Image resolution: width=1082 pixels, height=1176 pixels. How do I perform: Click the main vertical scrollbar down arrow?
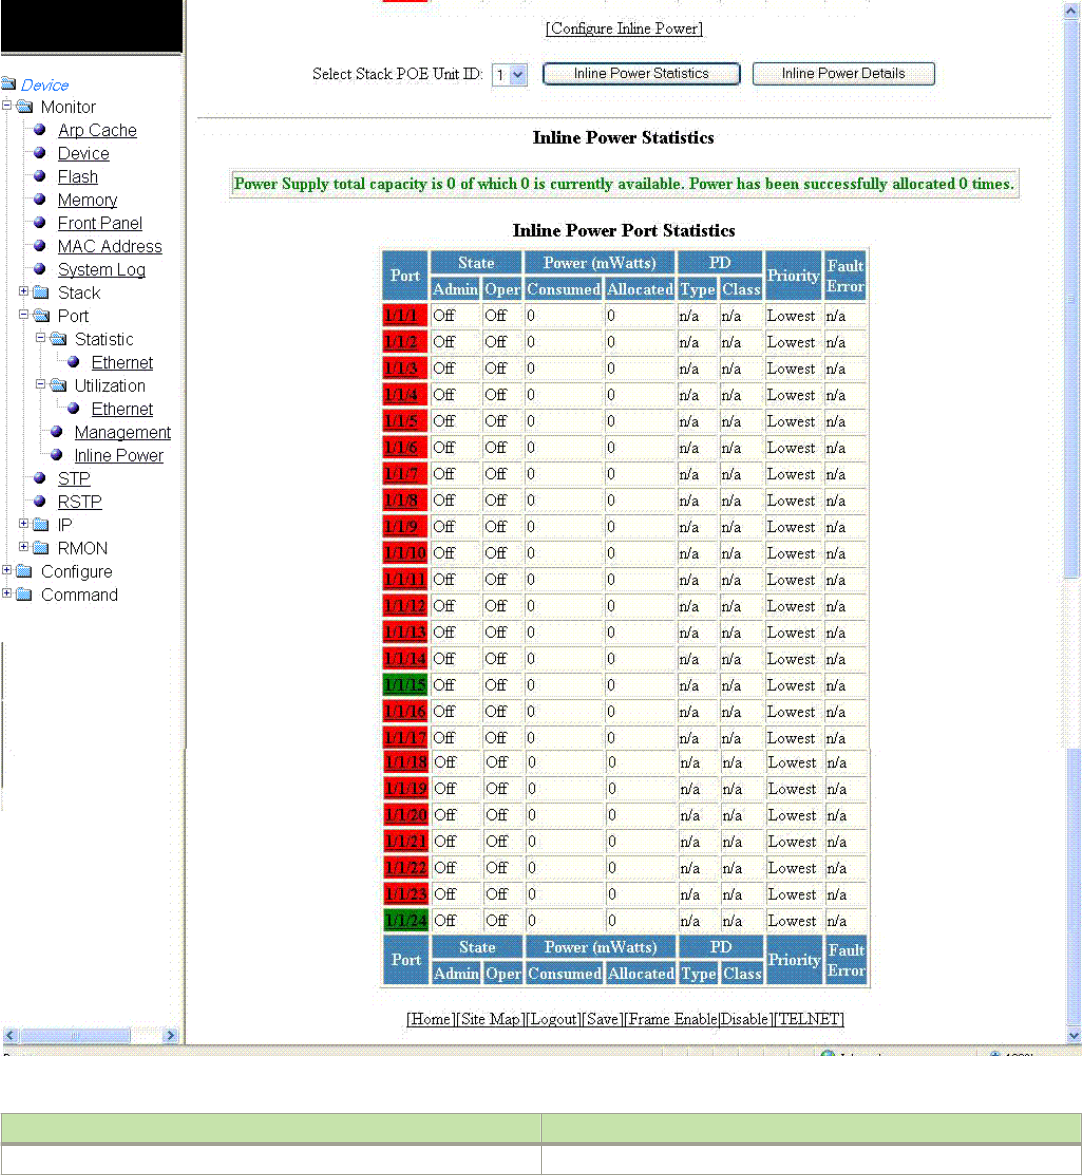1073,1035
